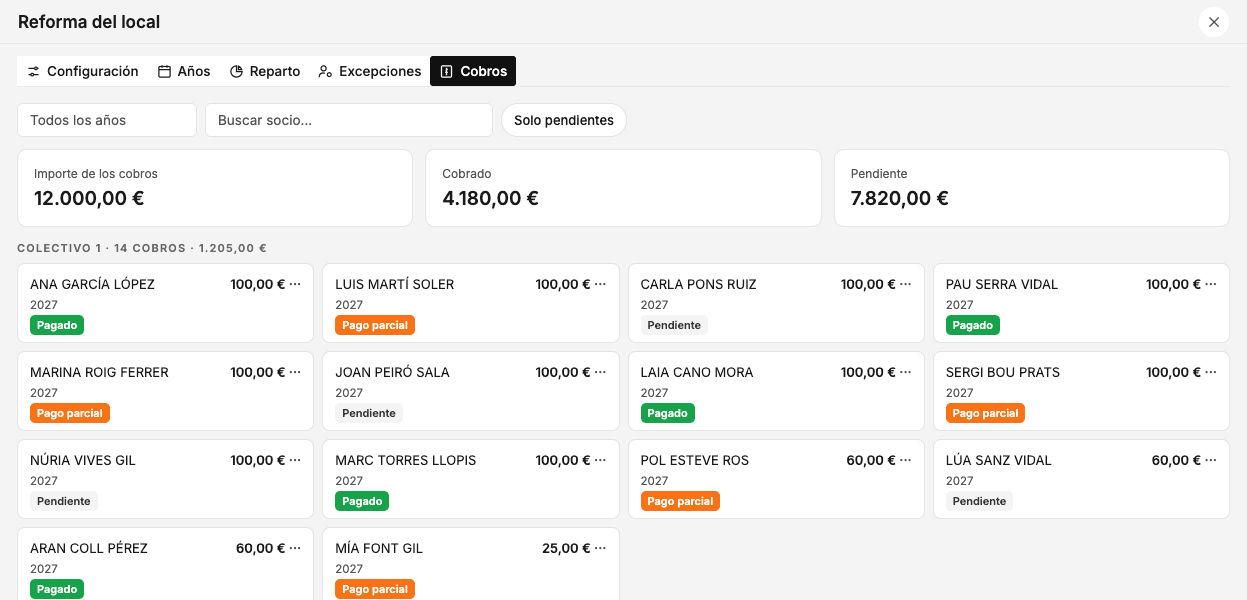Go to the Años tab

click(184, 71)
